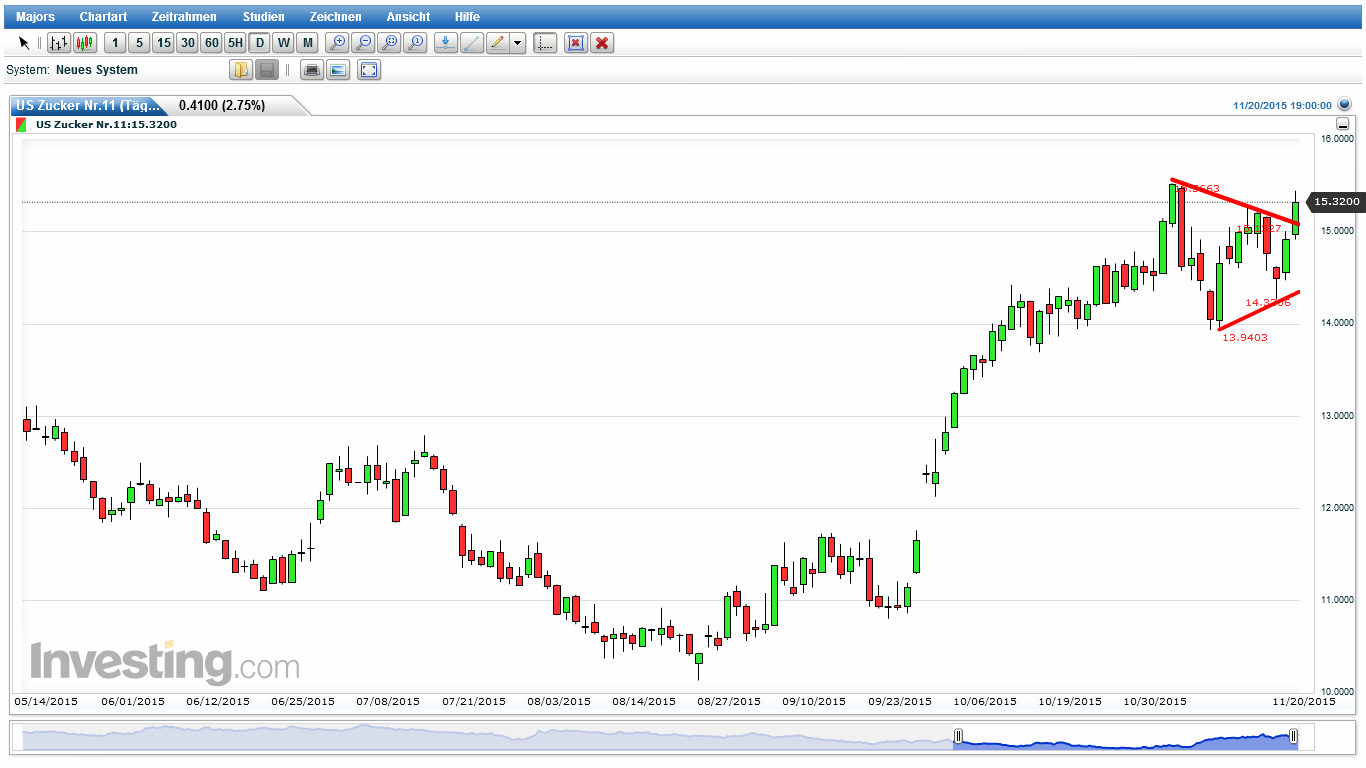Minimize the chart pane with underscore button

1343,125
